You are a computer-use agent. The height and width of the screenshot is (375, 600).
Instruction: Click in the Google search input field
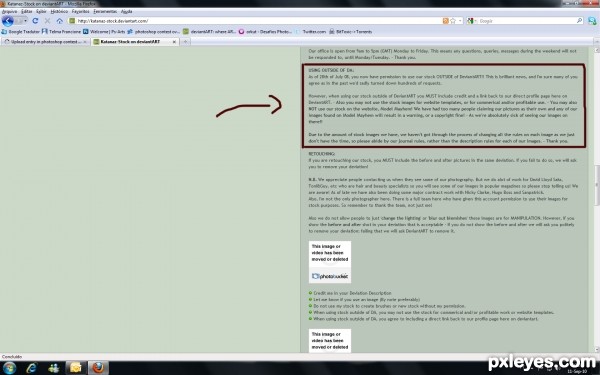click(x=526, y=21)
